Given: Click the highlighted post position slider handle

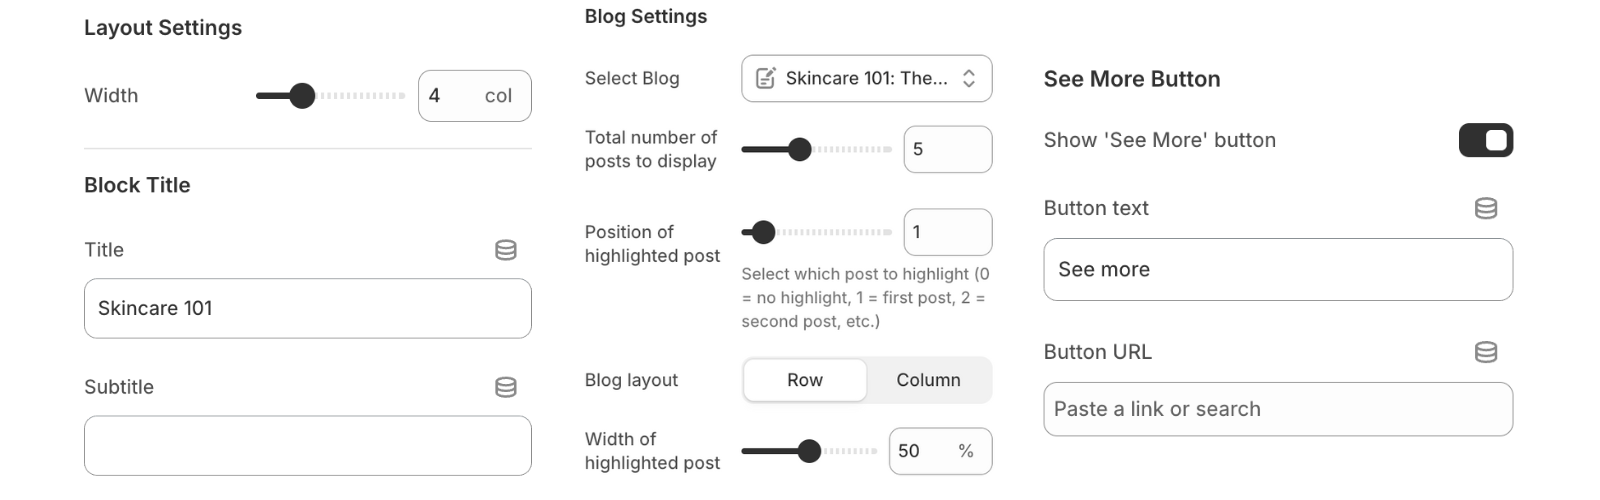Looking at the screenshot, I should pyautogui.click(x=763, y=232).
